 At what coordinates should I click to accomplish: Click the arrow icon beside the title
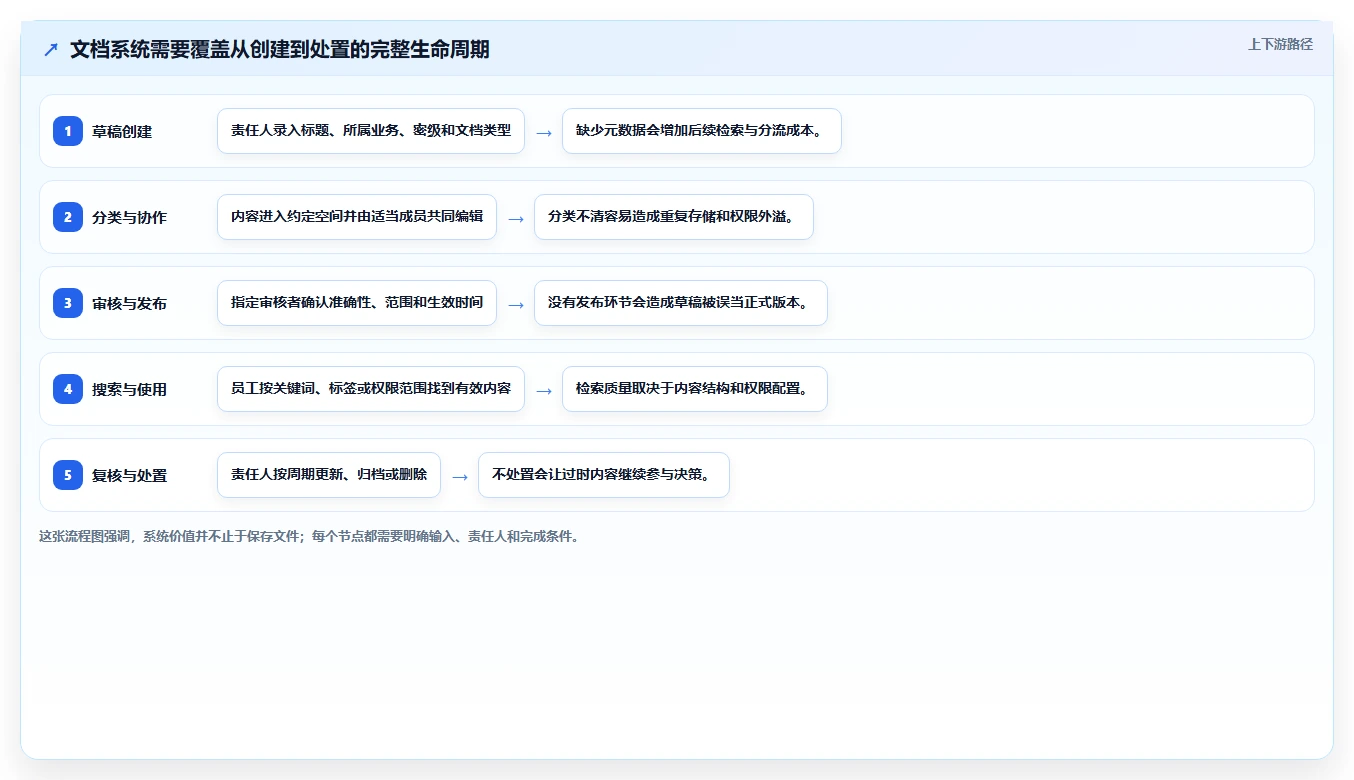(x=51, y=49)
